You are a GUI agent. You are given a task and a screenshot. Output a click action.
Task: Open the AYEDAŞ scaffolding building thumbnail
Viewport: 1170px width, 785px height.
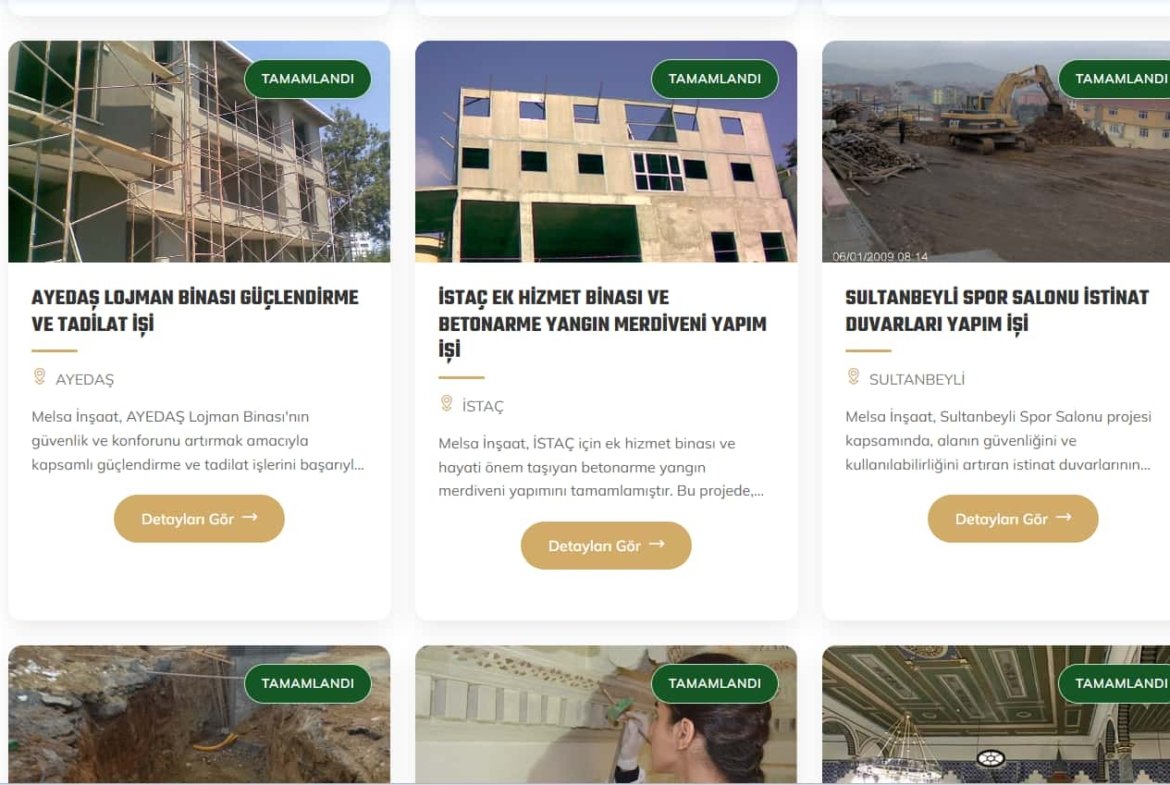point(199,151)
